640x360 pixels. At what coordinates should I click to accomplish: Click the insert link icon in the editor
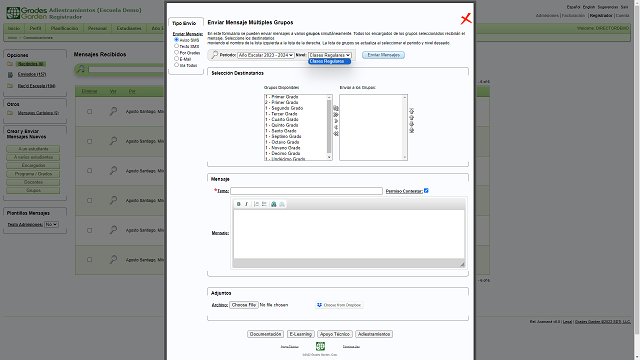[x=274, y=204]
